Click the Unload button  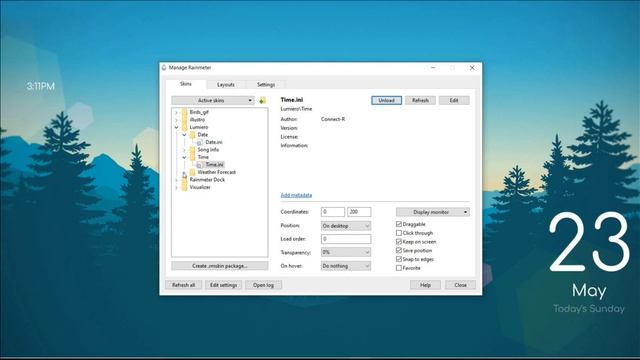387,100
